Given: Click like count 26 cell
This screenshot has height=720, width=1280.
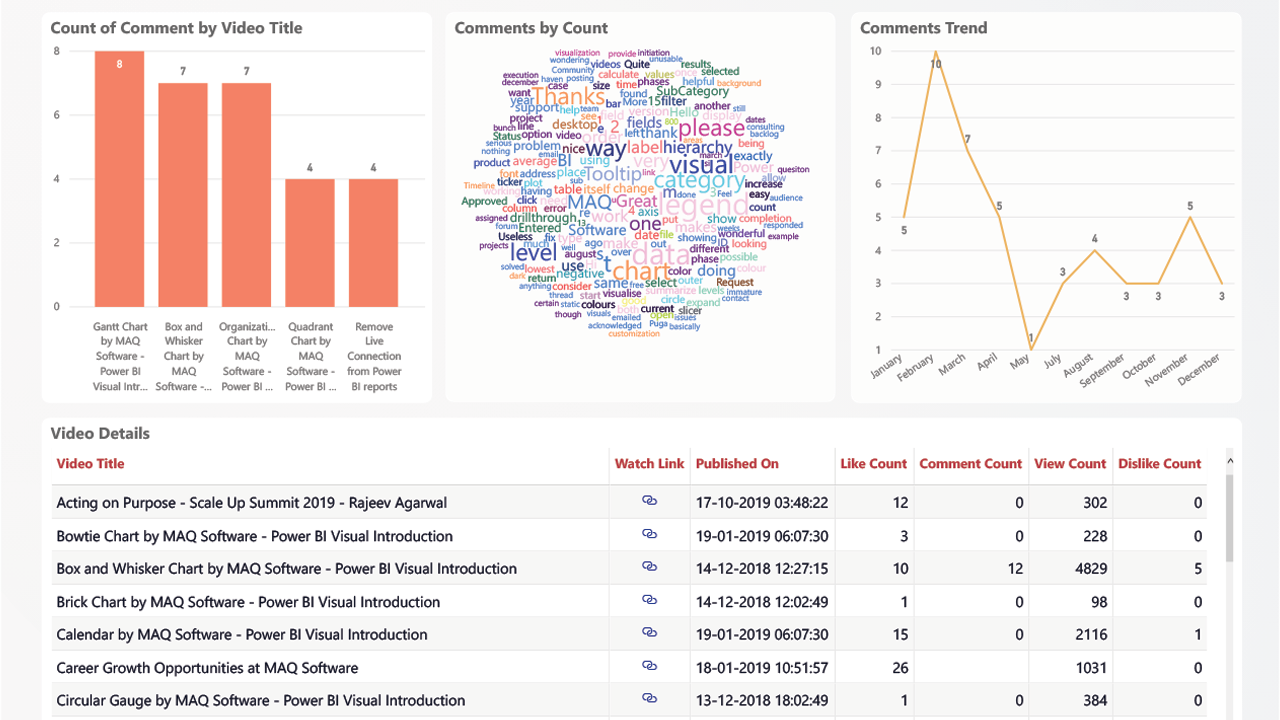Looking at the screenshot, I should point(900,668).
